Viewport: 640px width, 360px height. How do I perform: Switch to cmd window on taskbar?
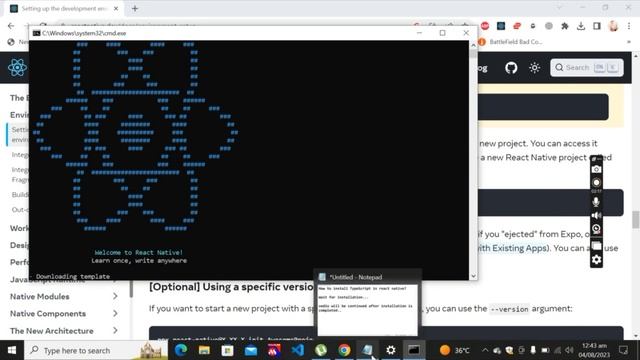tap(414, 350)
